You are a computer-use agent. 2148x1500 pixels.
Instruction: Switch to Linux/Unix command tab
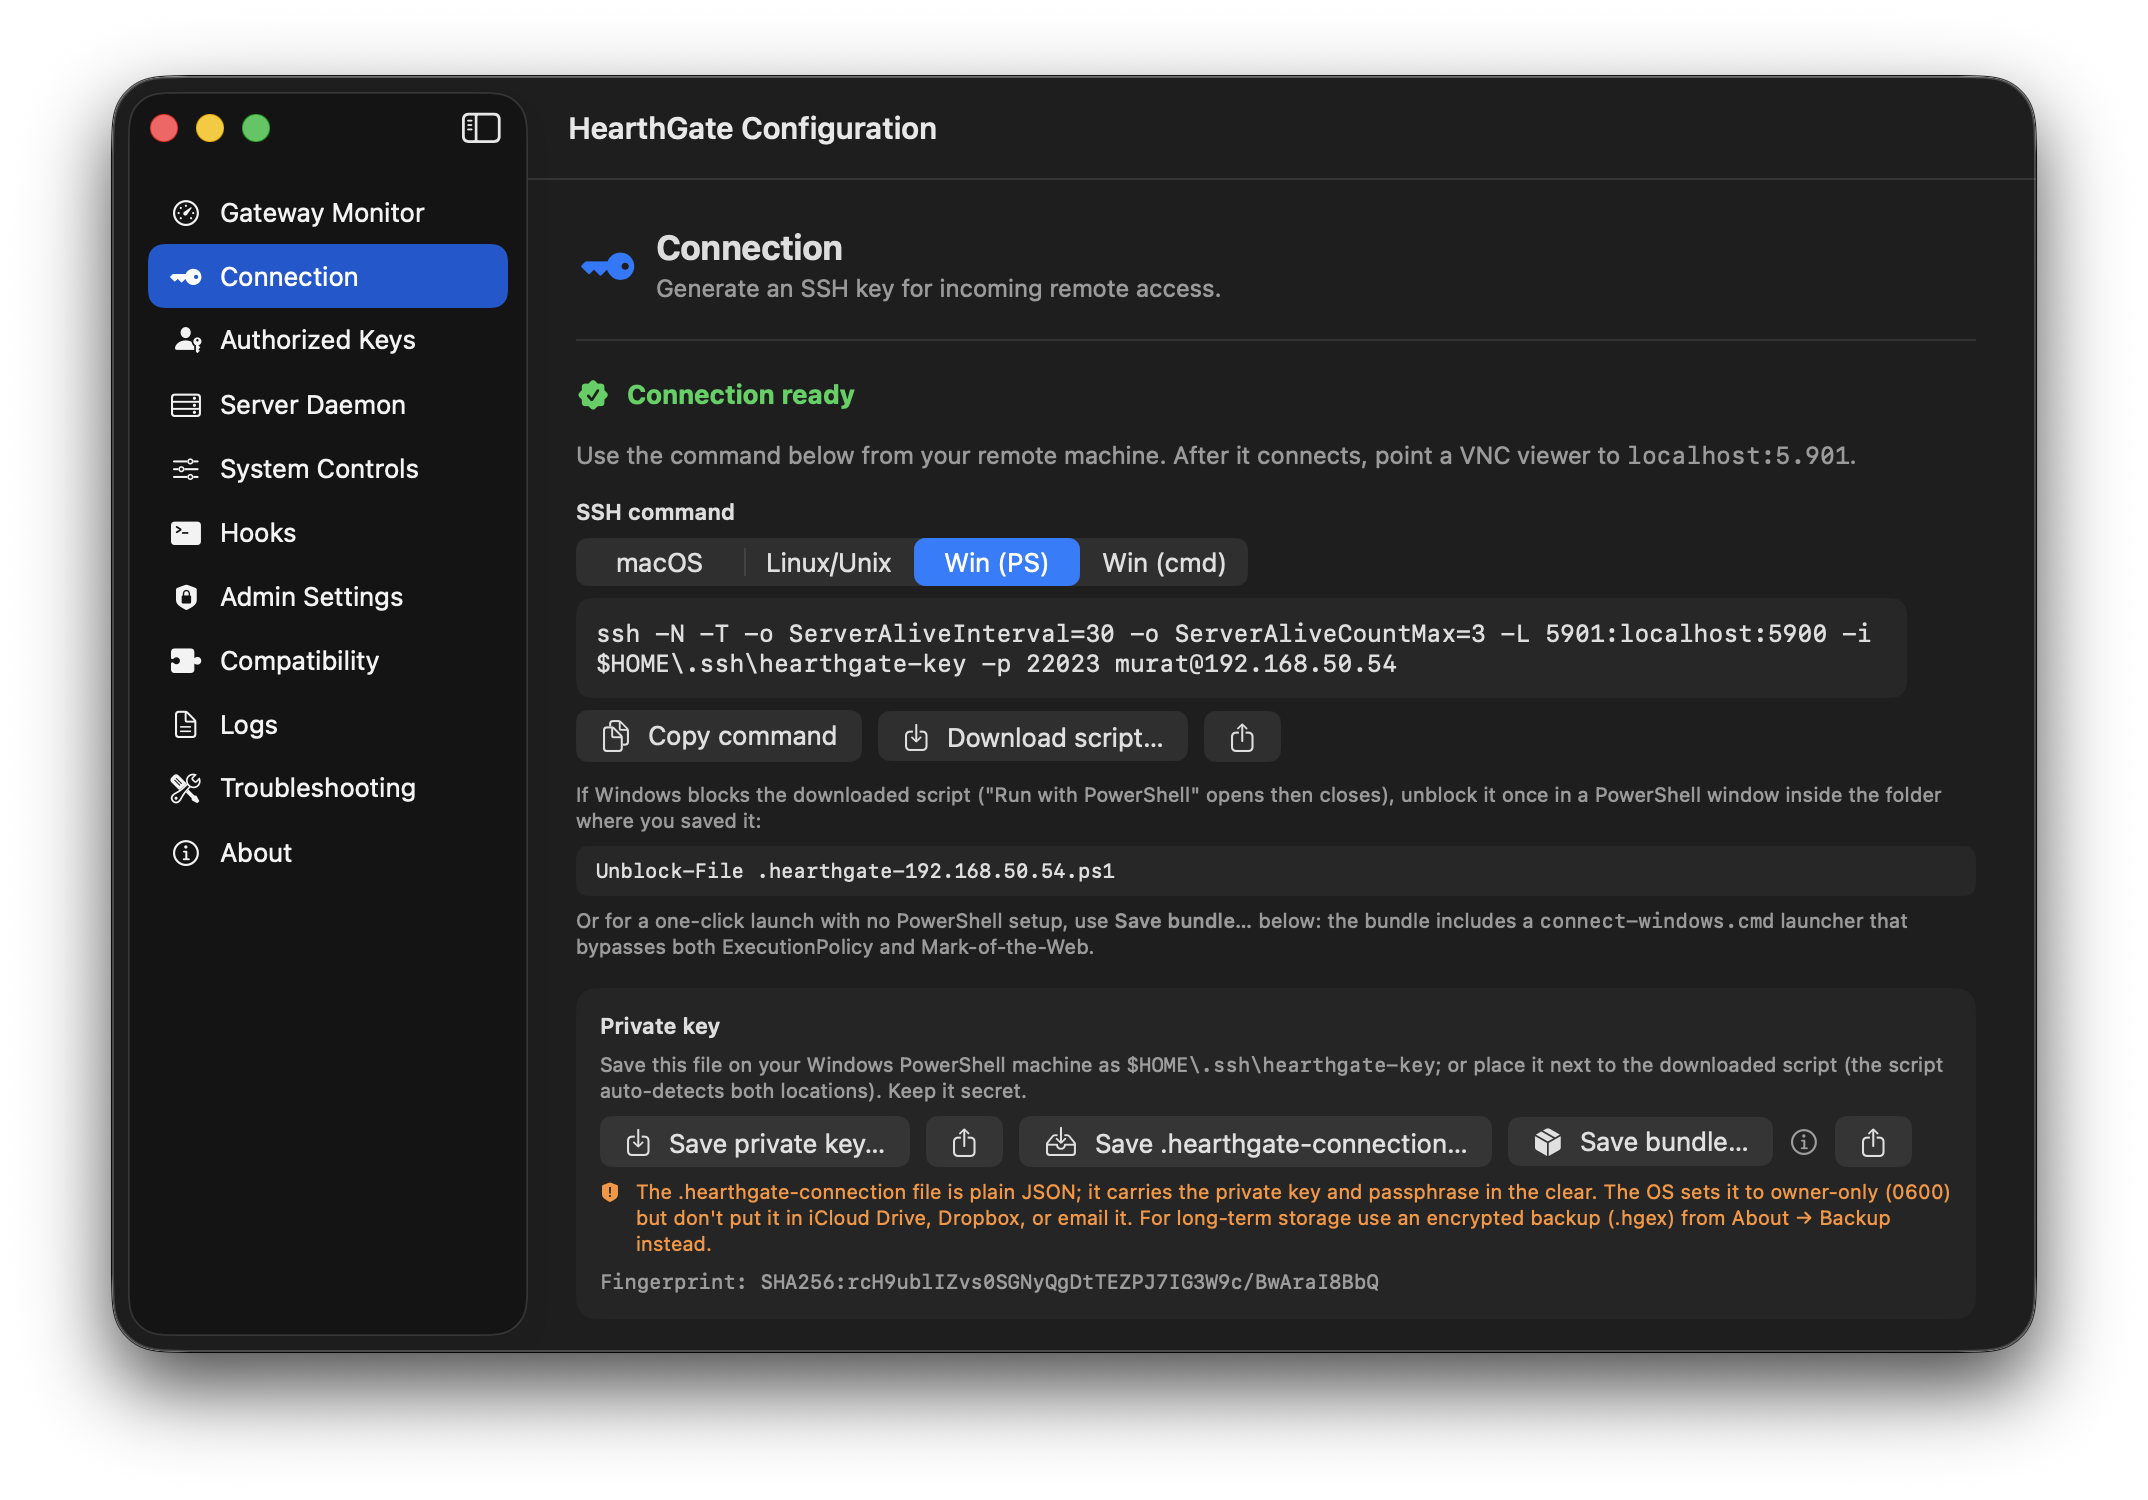tap(828, 562)
